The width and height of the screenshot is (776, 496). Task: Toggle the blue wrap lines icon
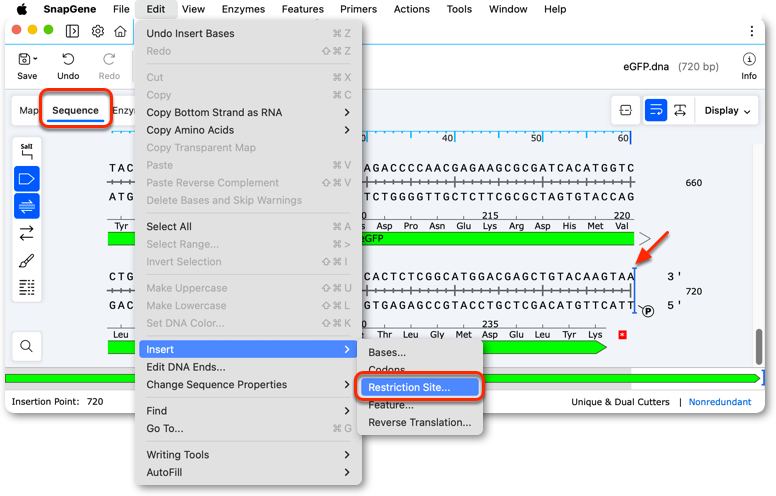point(656,110)
